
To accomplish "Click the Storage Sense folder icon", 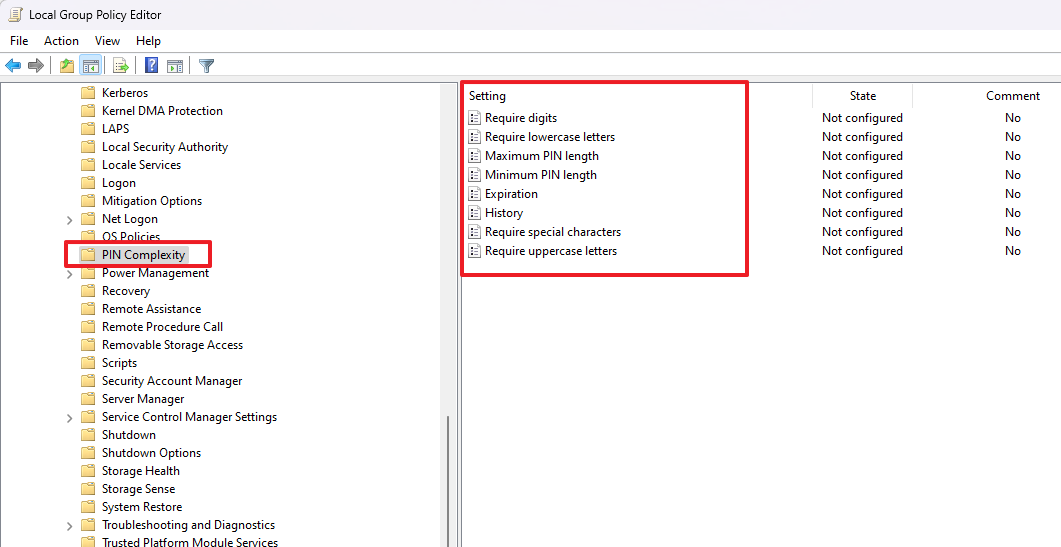I will (88, 489).
